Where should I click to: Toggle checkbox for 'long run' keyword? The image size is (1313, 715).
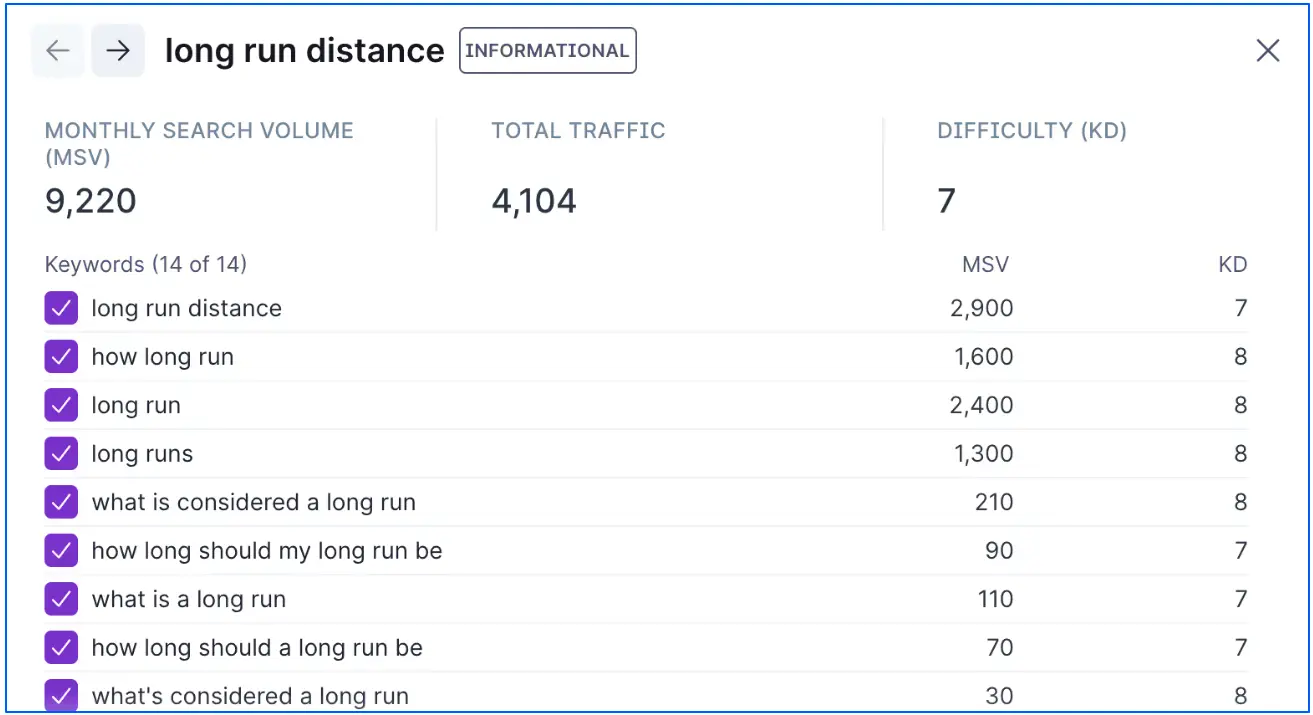point(61,405)
